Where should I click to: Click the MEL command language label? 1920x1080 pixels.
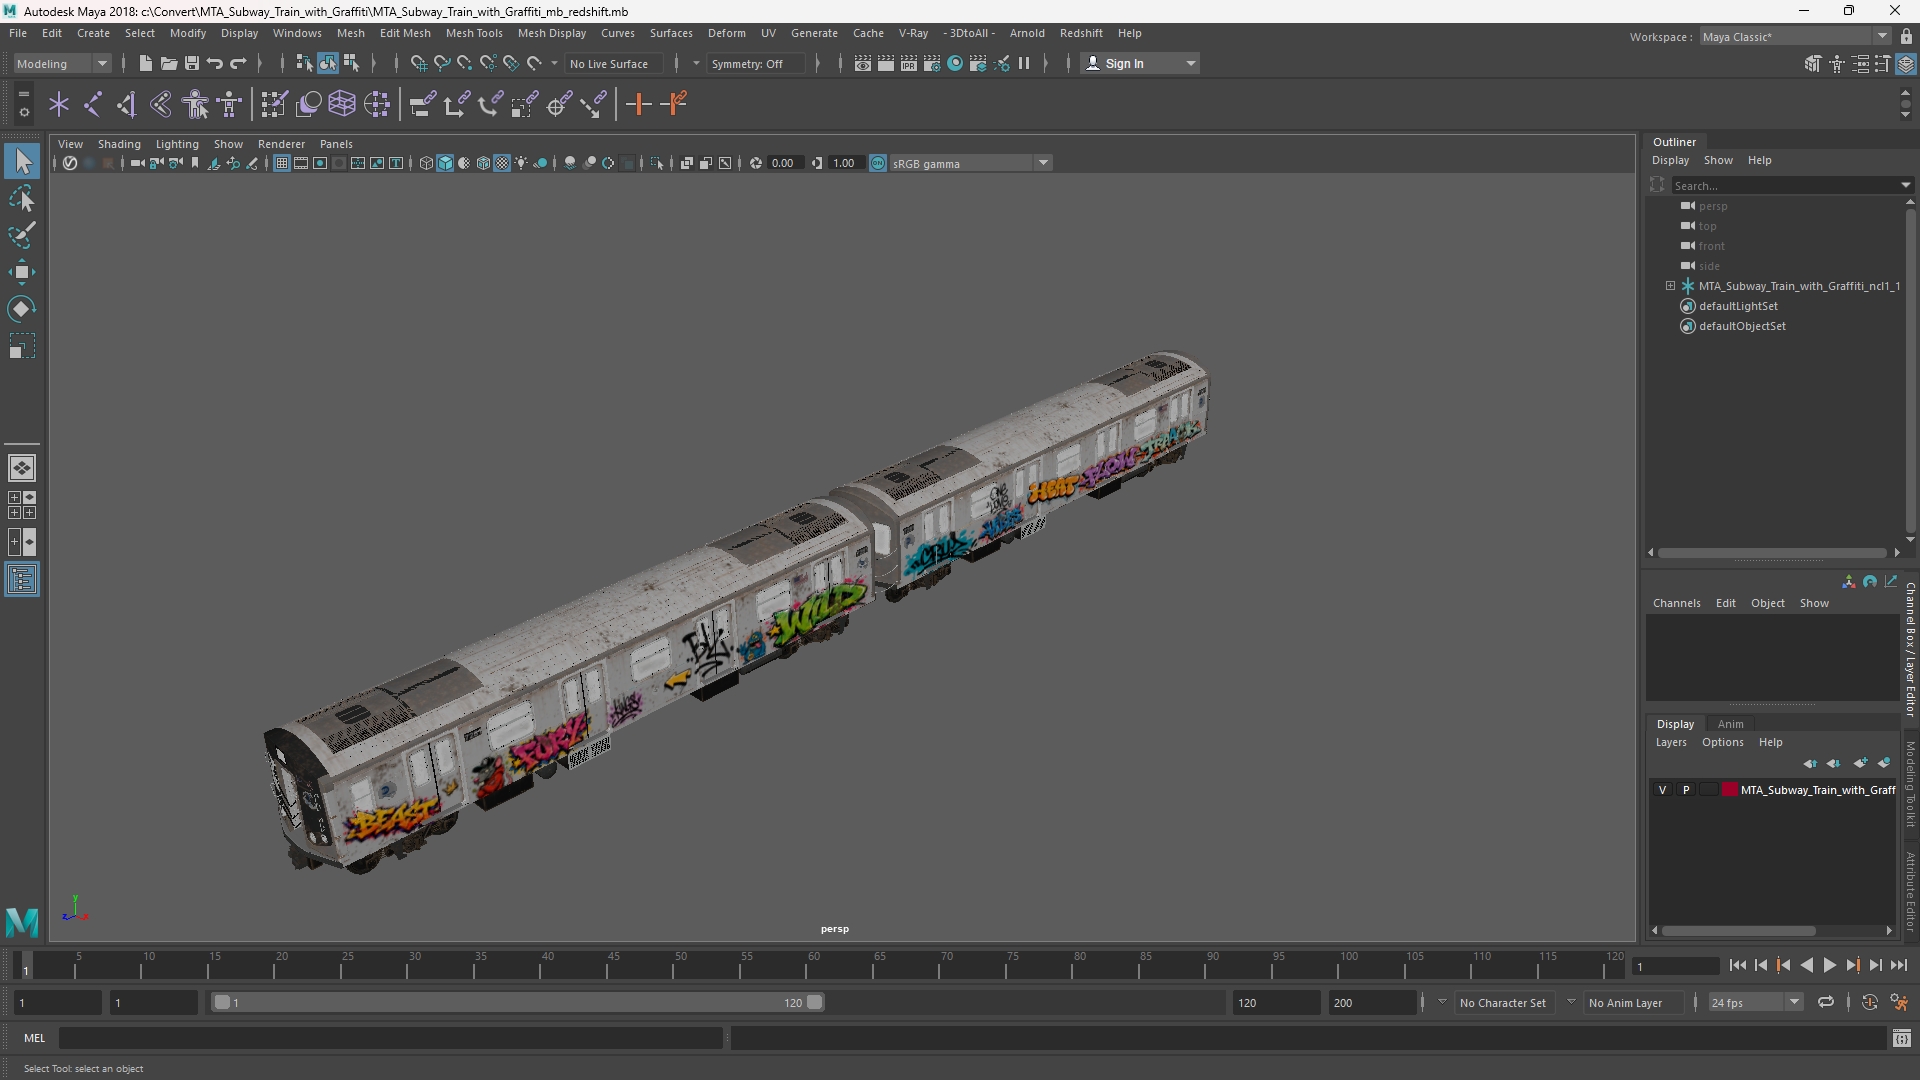coord(35,1038)
